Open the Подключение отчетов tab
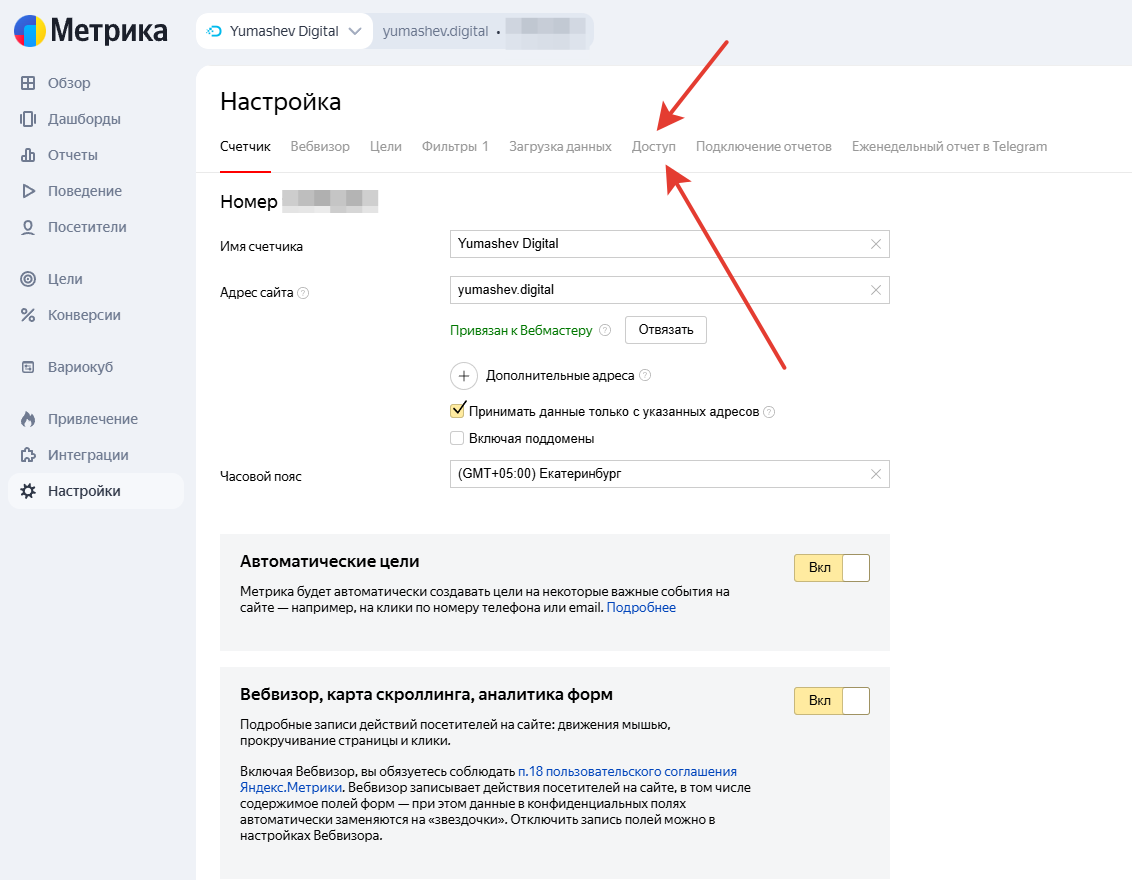This screenshot has width=1132, height=880. pos(764,147)
